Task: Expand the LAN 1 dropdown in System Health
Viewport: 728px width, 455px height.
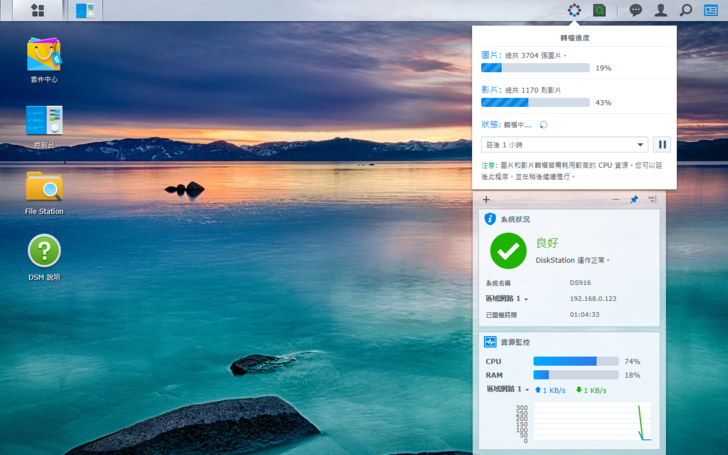Action: [x=526, y=299]
